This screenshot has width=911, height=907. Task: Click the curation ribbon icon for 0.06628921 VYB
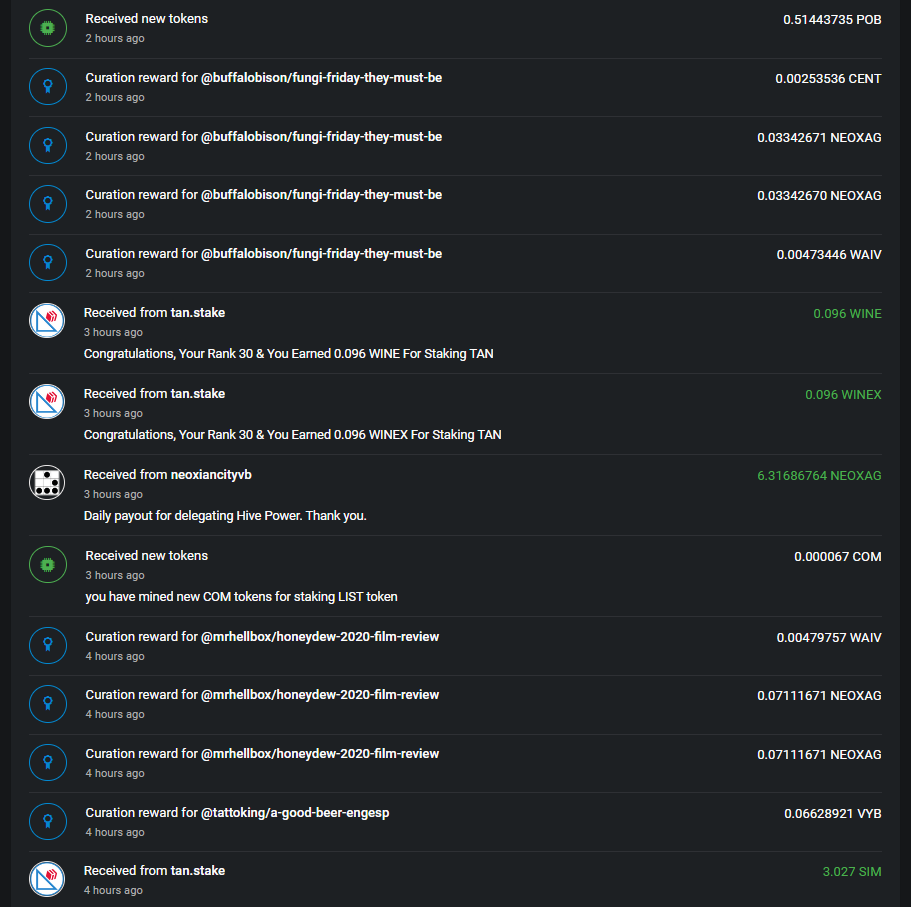click(x=48, y=822)
